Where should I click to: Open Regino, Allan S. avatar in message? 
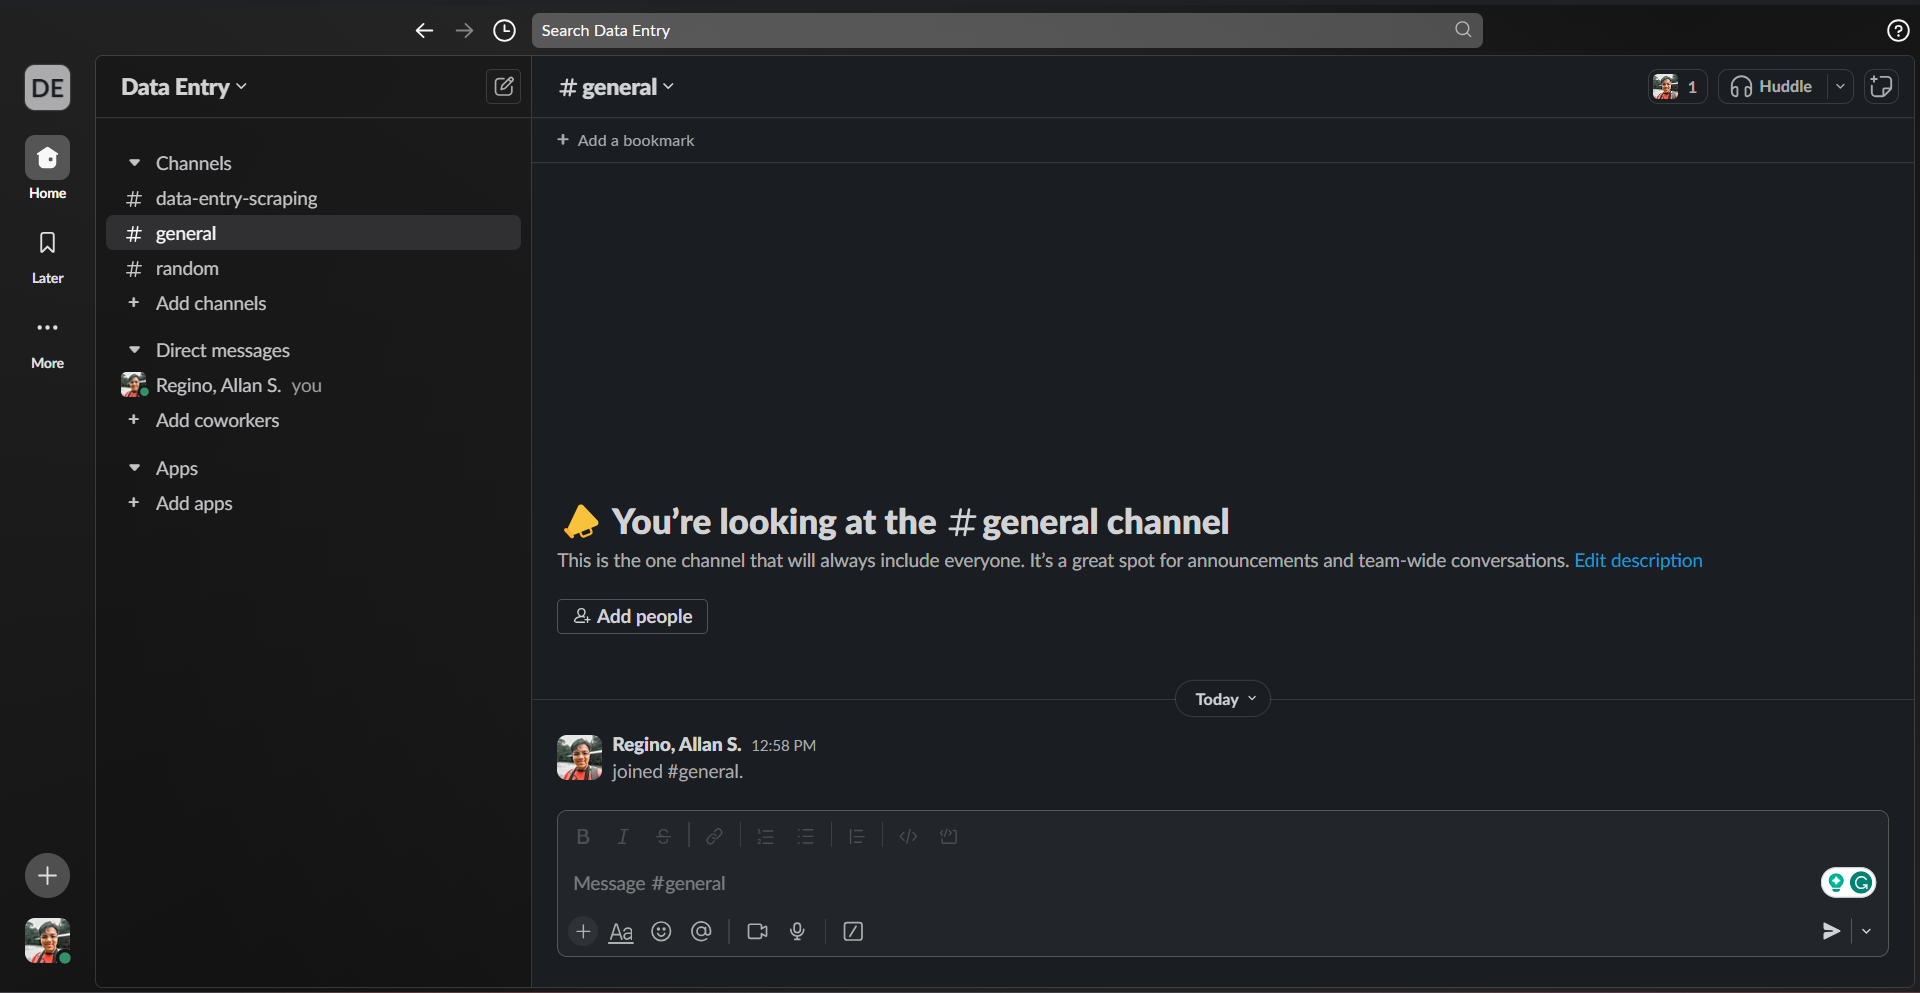tap(579, 757)
